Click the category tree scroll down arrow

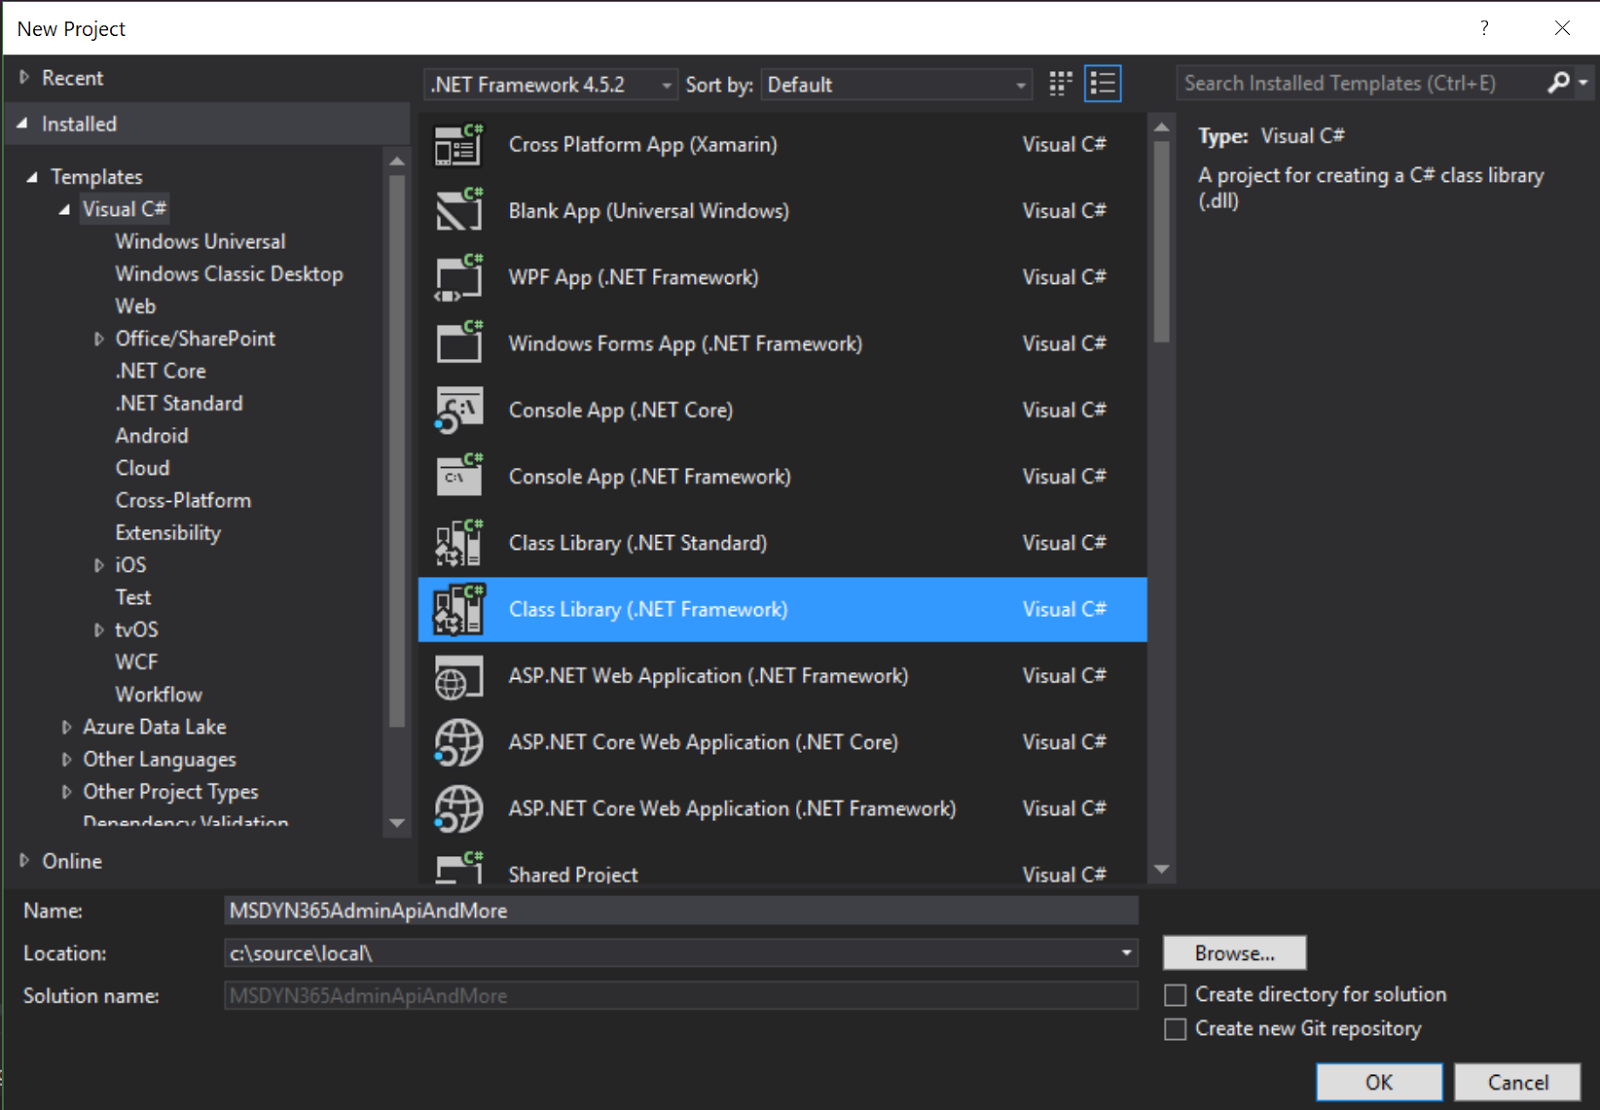coord(397,823)
